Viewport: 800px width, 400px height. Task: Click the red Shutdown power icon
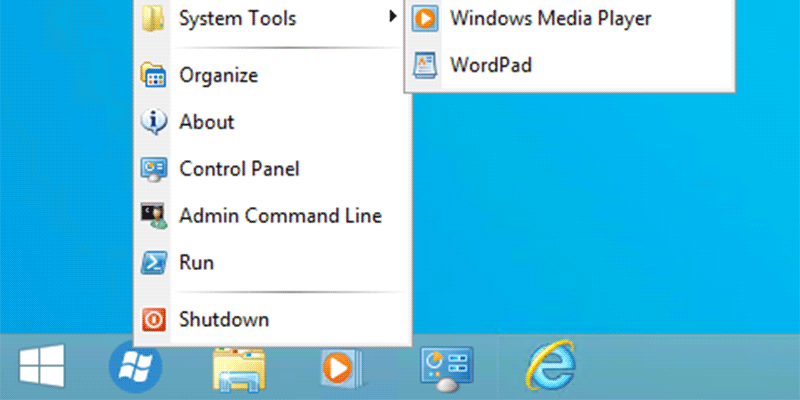154,320
